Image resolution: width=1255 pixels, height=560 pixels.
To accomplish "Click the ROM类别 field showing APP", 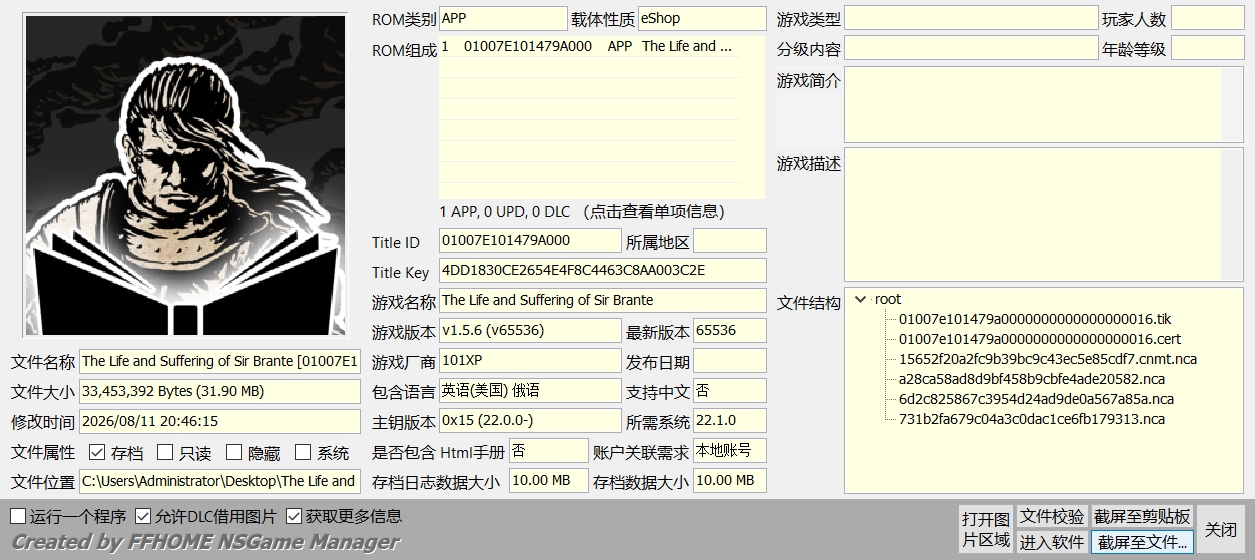I will point(503,18).
